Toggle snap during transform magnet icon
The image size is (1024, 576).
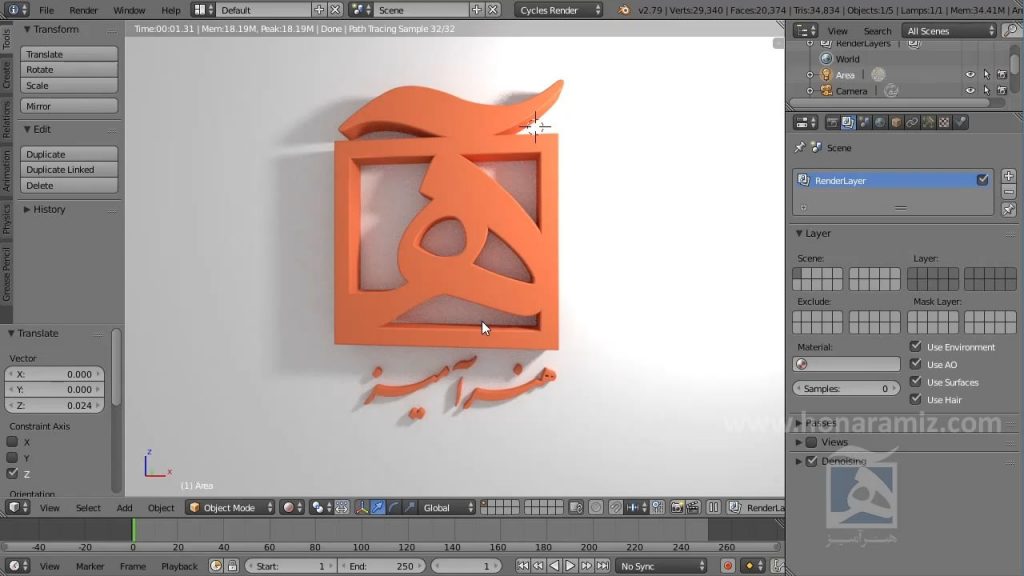(615, 507)
